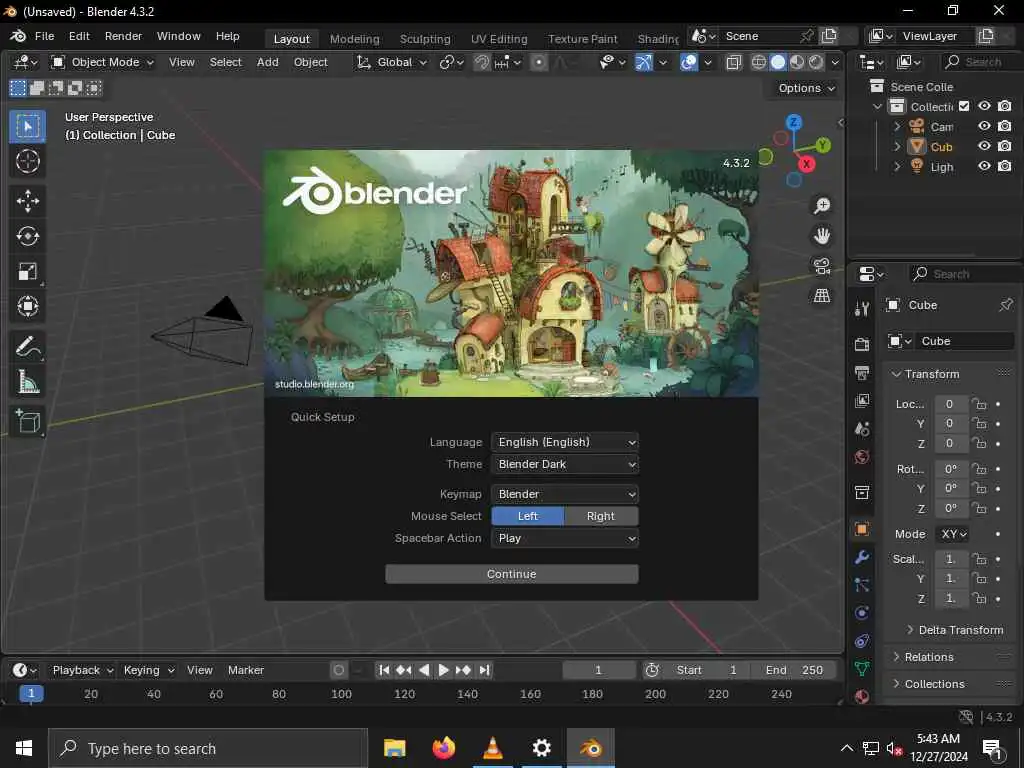Uncheck the Collection exclude checkbox
The image size is (1024, 768).
pyautogui.click(x=964, y=106)
